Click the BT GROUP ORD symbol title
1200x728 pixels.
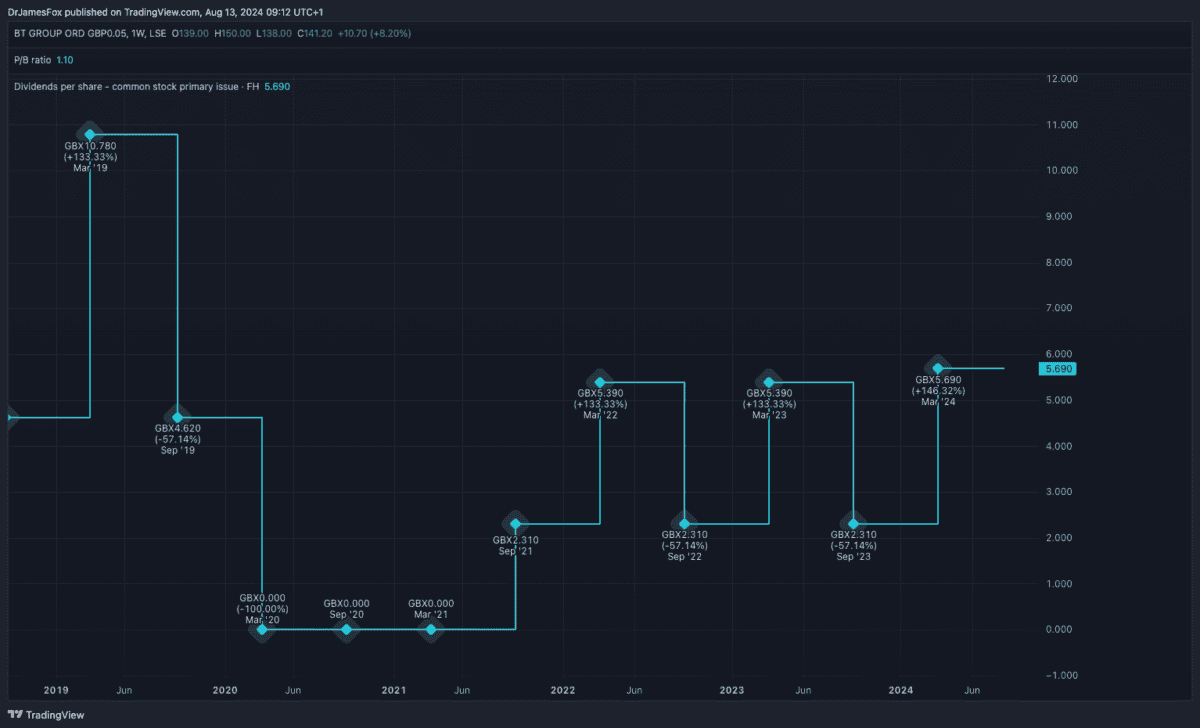pos(90,33)
